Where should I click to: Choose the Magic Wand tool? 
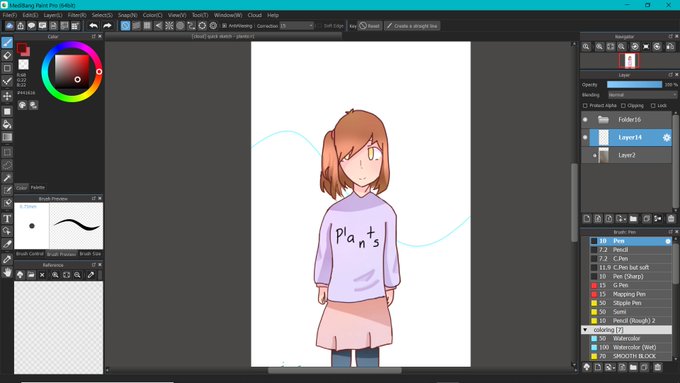point(7,178)
